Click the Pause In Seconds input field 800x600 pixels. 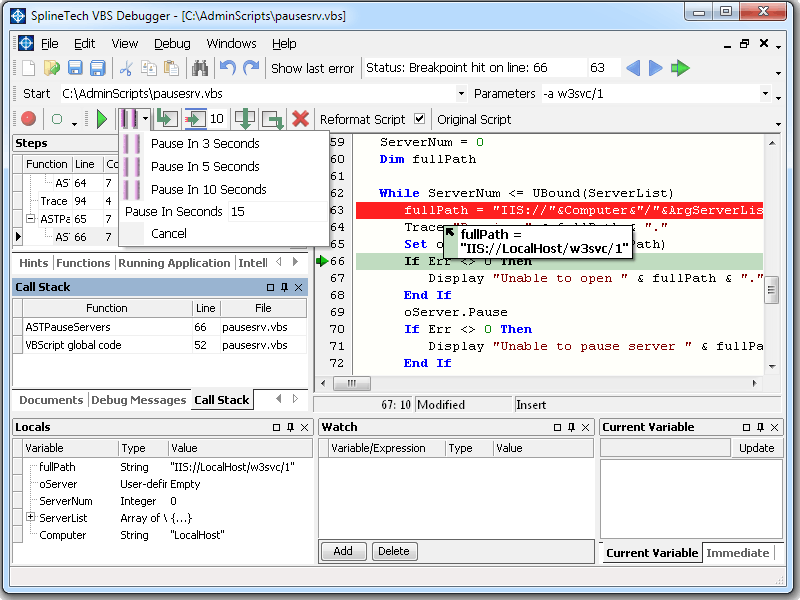(275, 212)
